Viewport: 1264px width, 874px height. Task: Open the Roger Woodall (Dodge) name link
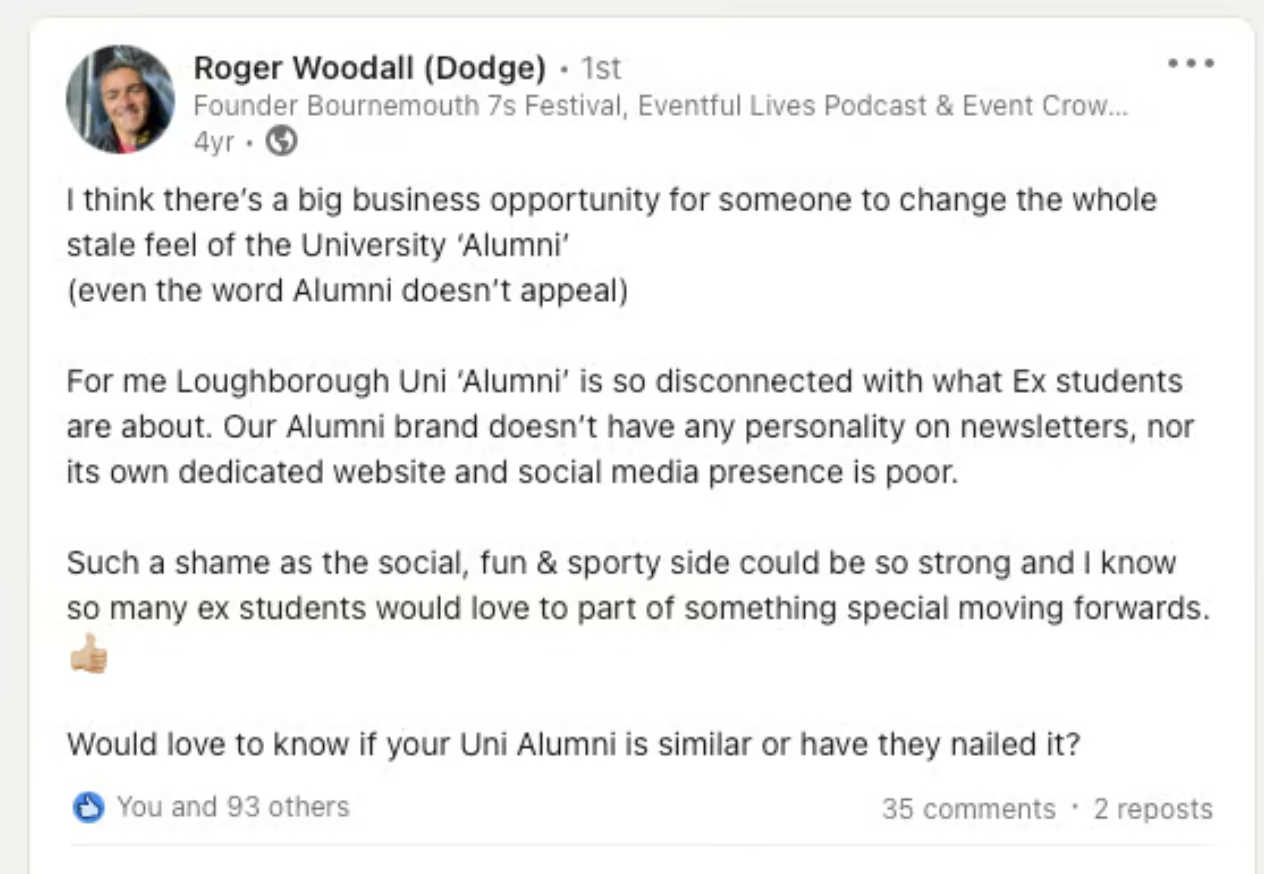pos(369,68)
